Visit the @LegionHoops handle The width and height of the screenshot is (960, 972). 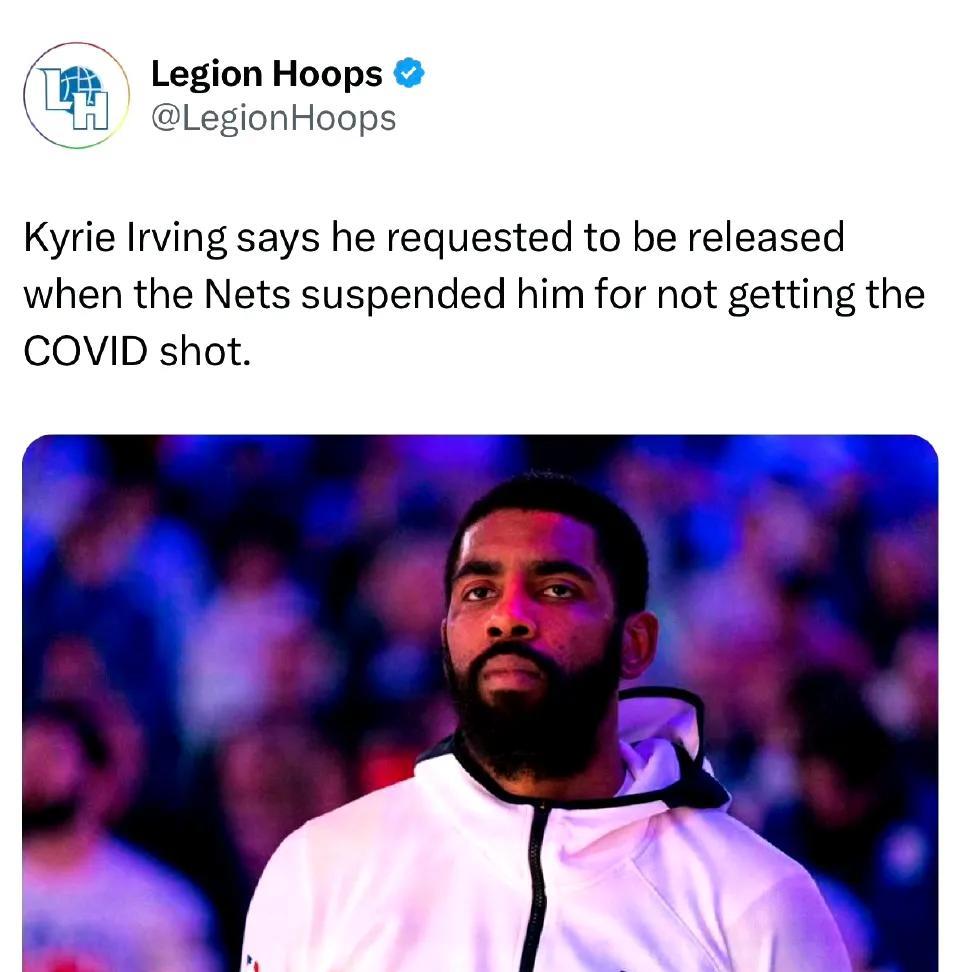[273, 118]
